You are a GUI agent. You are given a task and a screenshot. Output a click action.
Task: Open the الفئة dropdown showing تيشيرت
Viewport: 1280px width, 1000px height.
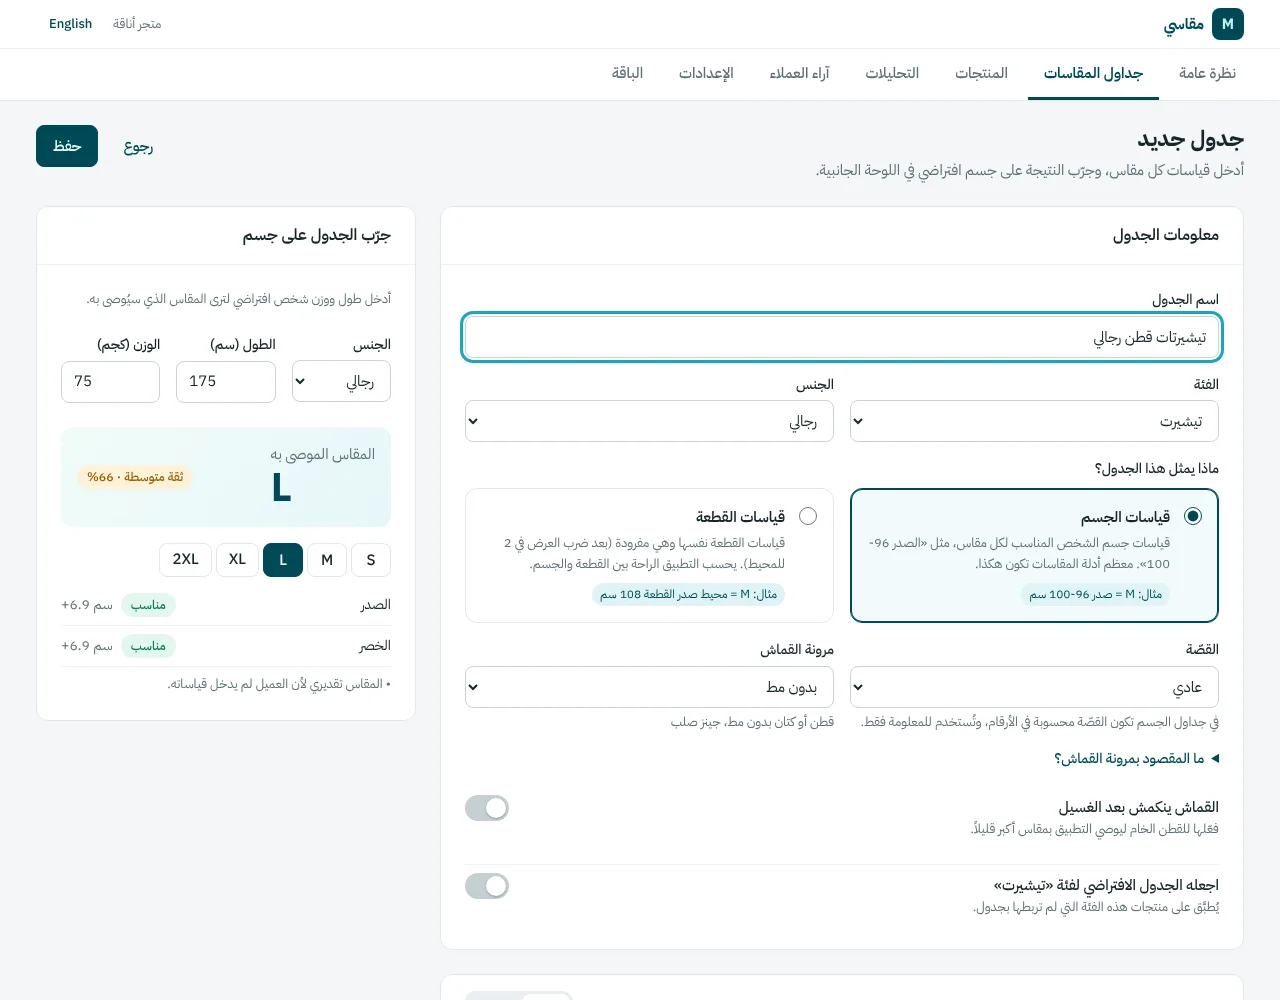[x=1034, y=421]
